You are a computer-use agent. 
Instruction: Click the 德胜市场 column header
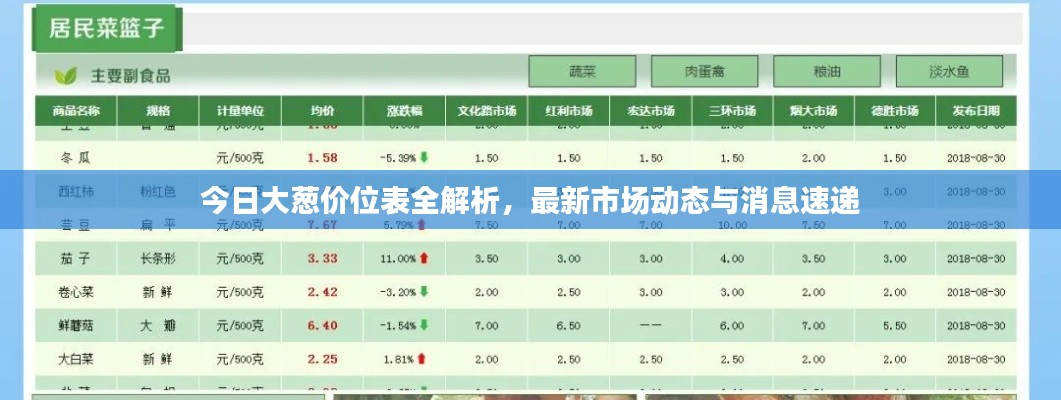click(895, 111)
